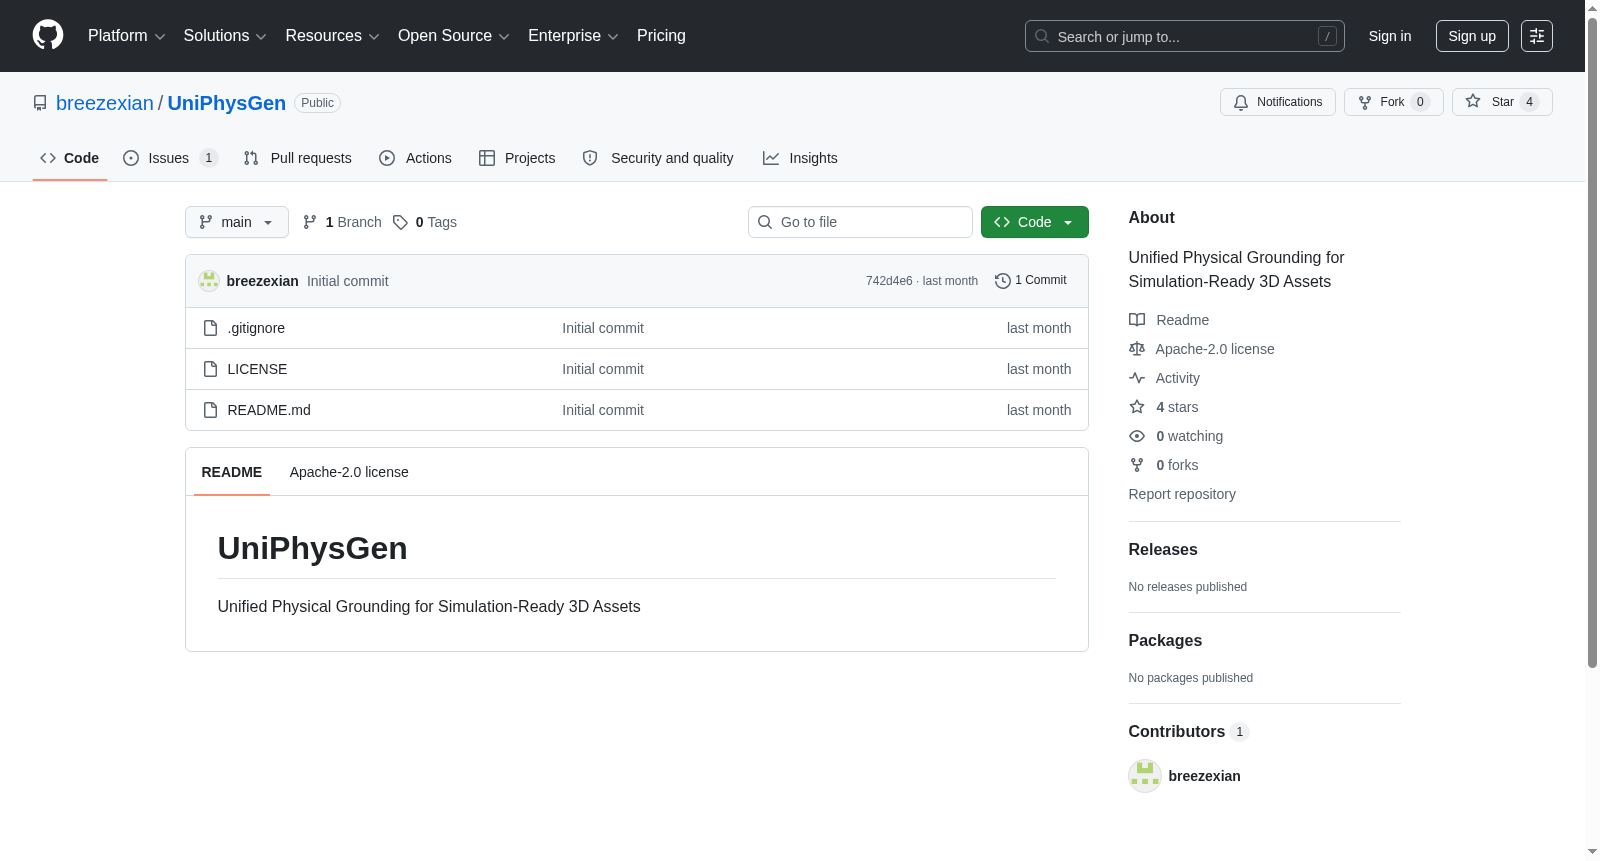Open the .gitignore file
Viewport: 1600px width, 861px height.
(x=256, y=328)
